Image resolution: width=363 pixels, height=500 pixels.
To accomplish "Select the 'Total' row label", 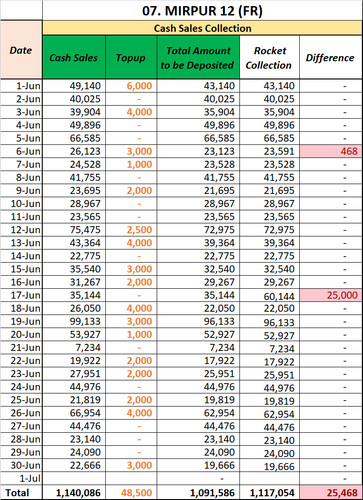I will pyautogui.click(x=21, y=492).
